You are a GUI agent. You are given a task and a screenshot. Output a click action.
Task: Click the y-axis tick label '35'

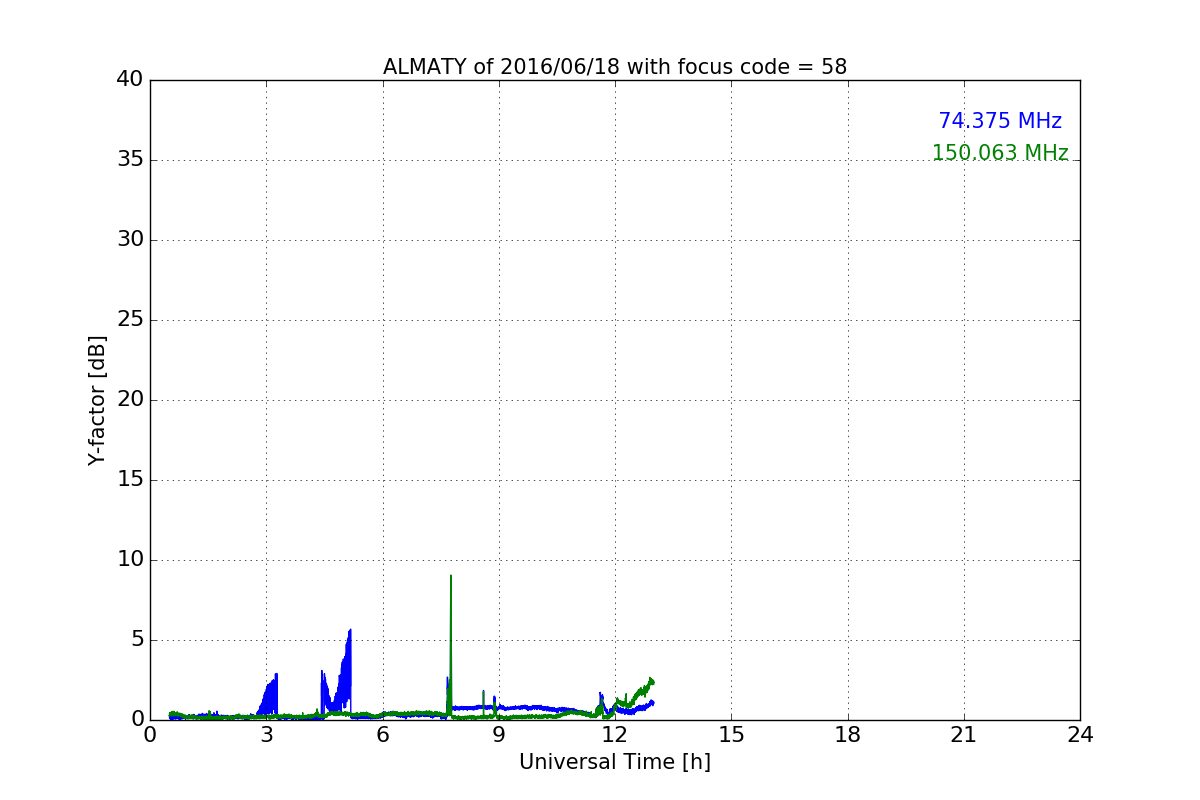tap(130, 160)
